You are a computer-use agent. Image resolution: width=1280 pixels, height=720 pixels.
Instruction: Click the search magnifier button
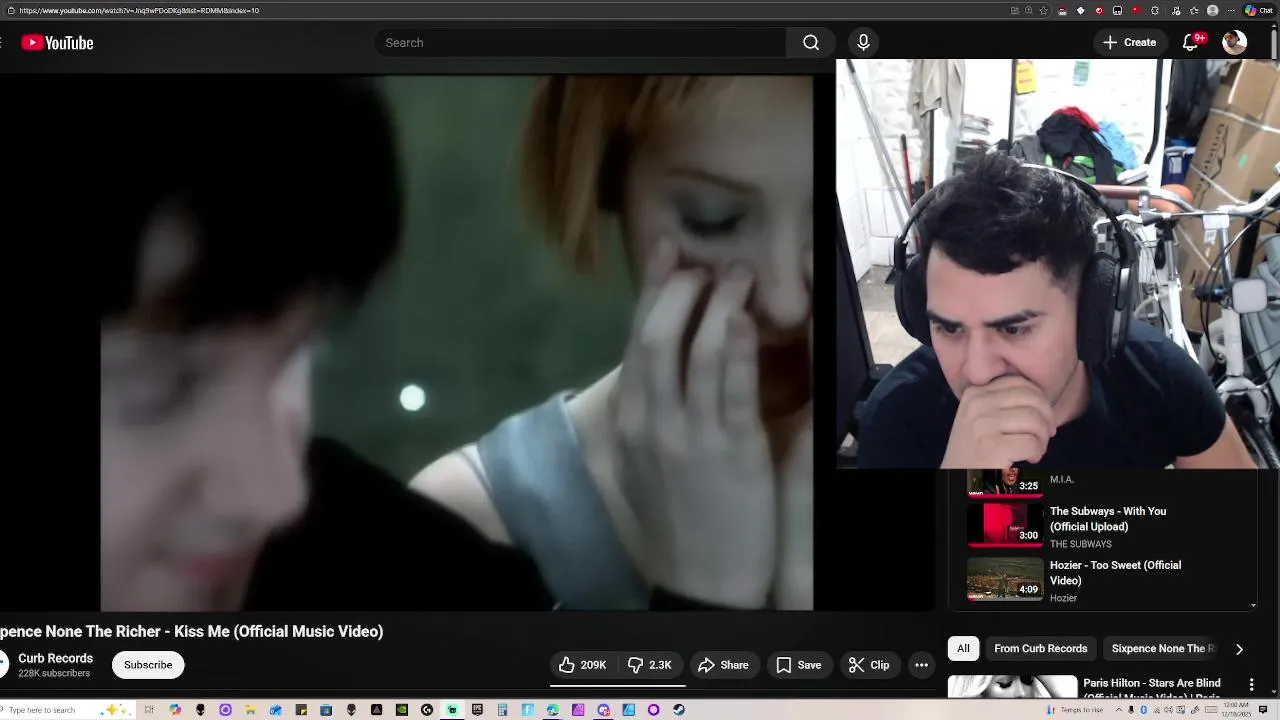point(811,42)
